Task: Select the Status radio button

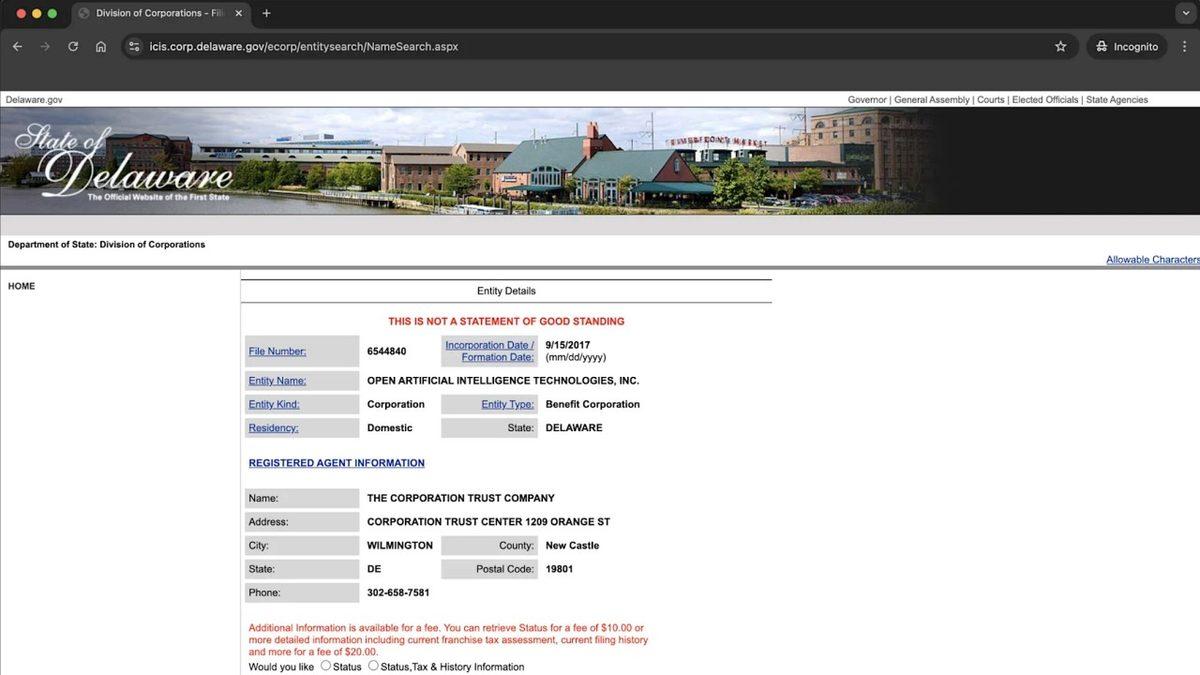Action: click(x=326, y=666)
